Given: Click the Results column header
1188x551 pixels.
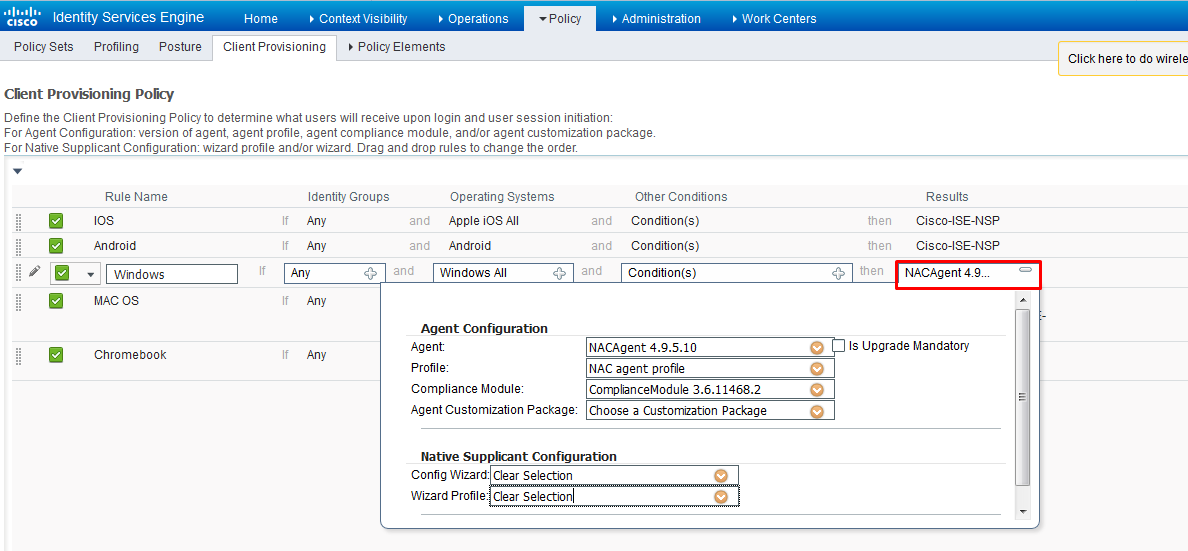Looking at the screenshot, I should (947, 197).
